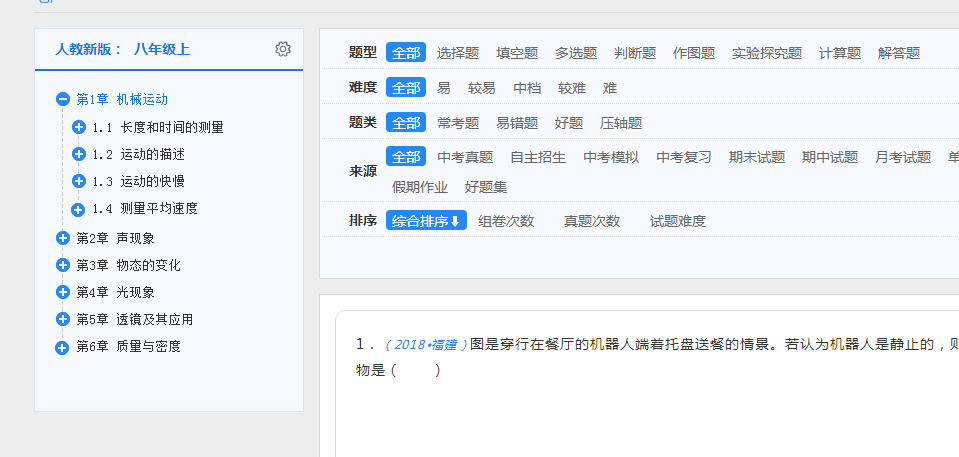Viewport: 959px width, 457px height.
Task: Select 实验探究题 question type
Action: [x=767, y=53]
